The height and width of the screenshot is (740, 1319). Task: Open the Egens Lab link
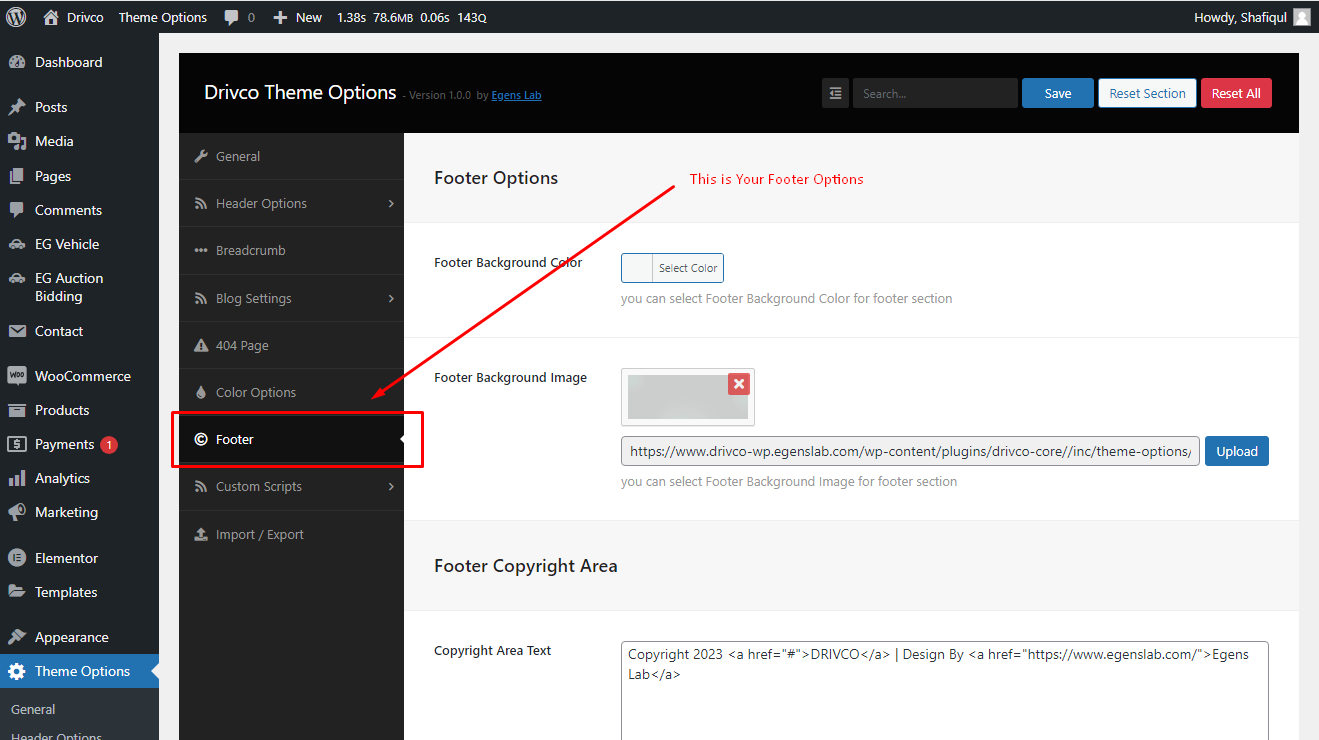(516, 95)
